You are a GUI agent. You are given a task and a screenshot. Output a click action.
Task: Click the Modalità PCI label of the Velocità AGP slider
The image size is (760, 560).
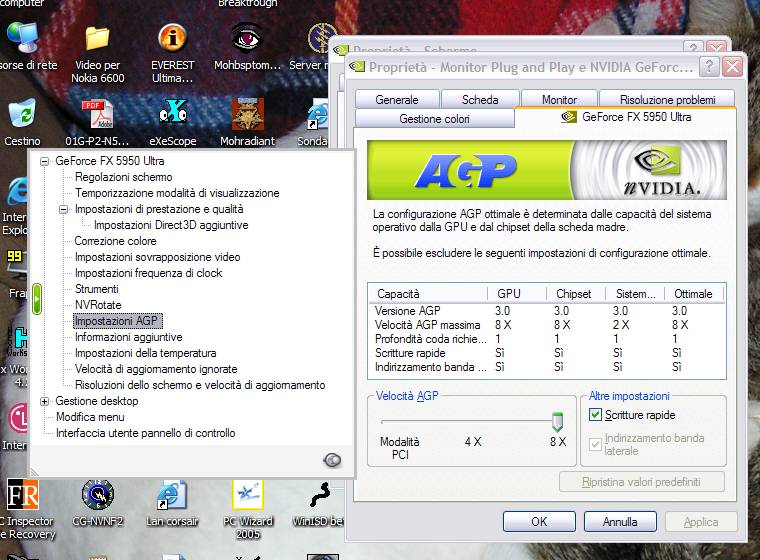400,448
